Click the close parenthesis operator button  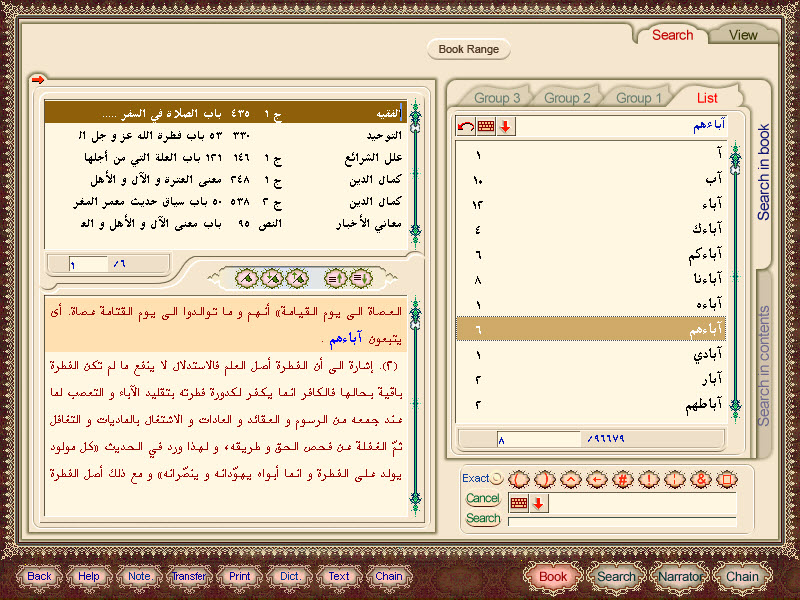(545, 479)
